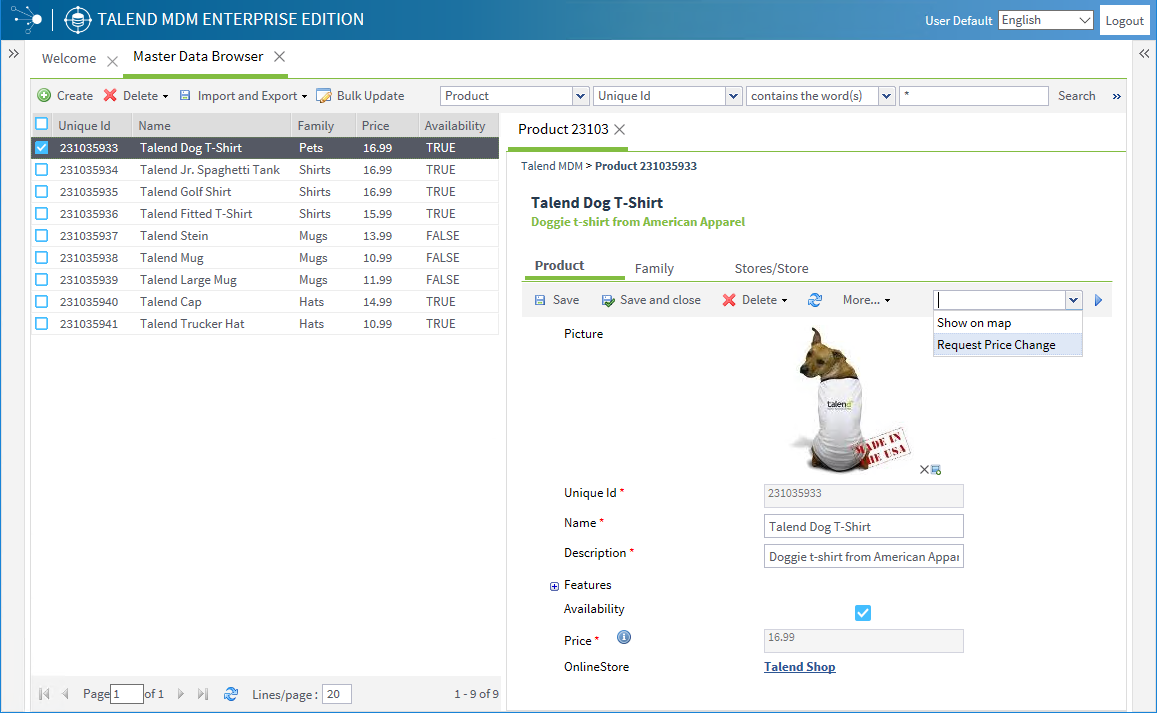Click the Talend MDM breadcrumb
This screenshot has height=713, width=1157.
click(x=552, y=166)
